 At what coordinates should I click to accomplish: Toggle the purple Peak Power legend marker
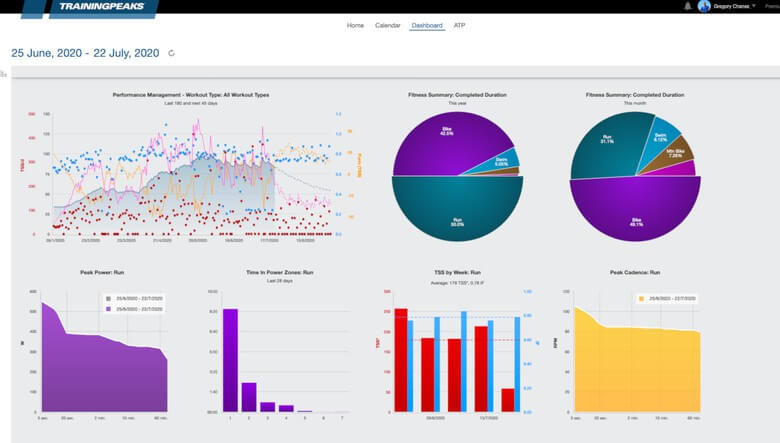pos(108,309)
